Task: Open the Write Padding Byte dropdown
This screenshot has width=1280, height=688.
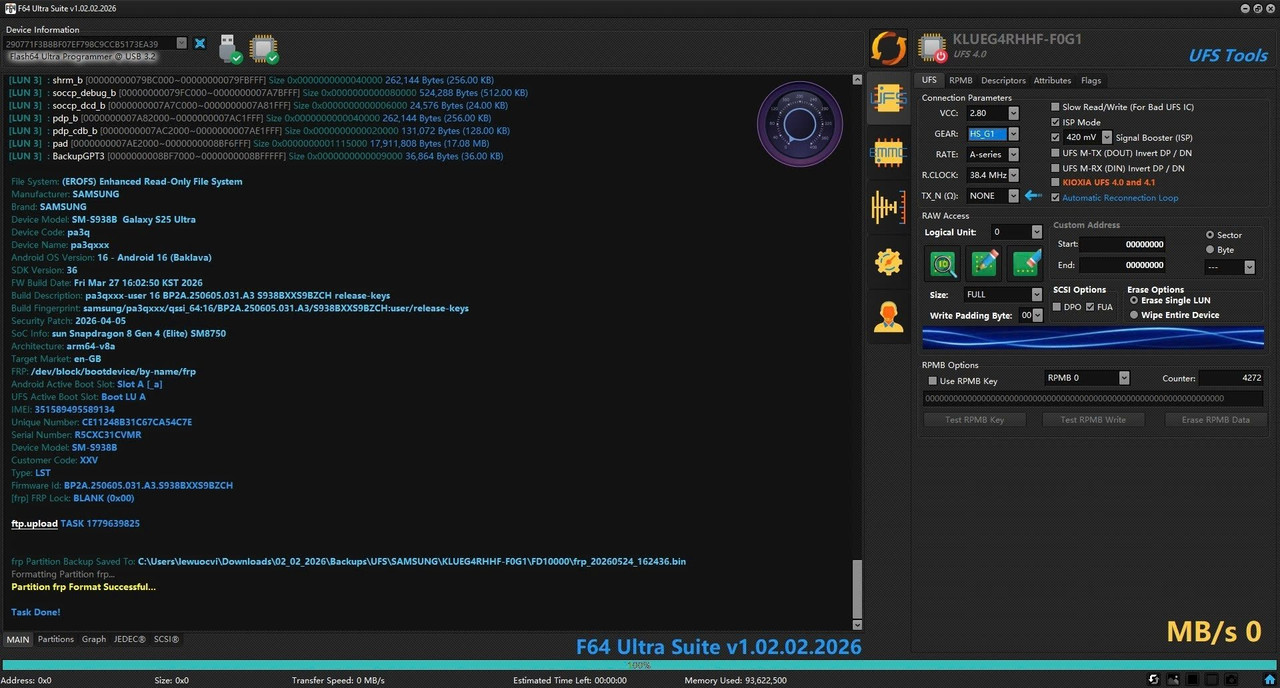Action: tap(1037, 315)
